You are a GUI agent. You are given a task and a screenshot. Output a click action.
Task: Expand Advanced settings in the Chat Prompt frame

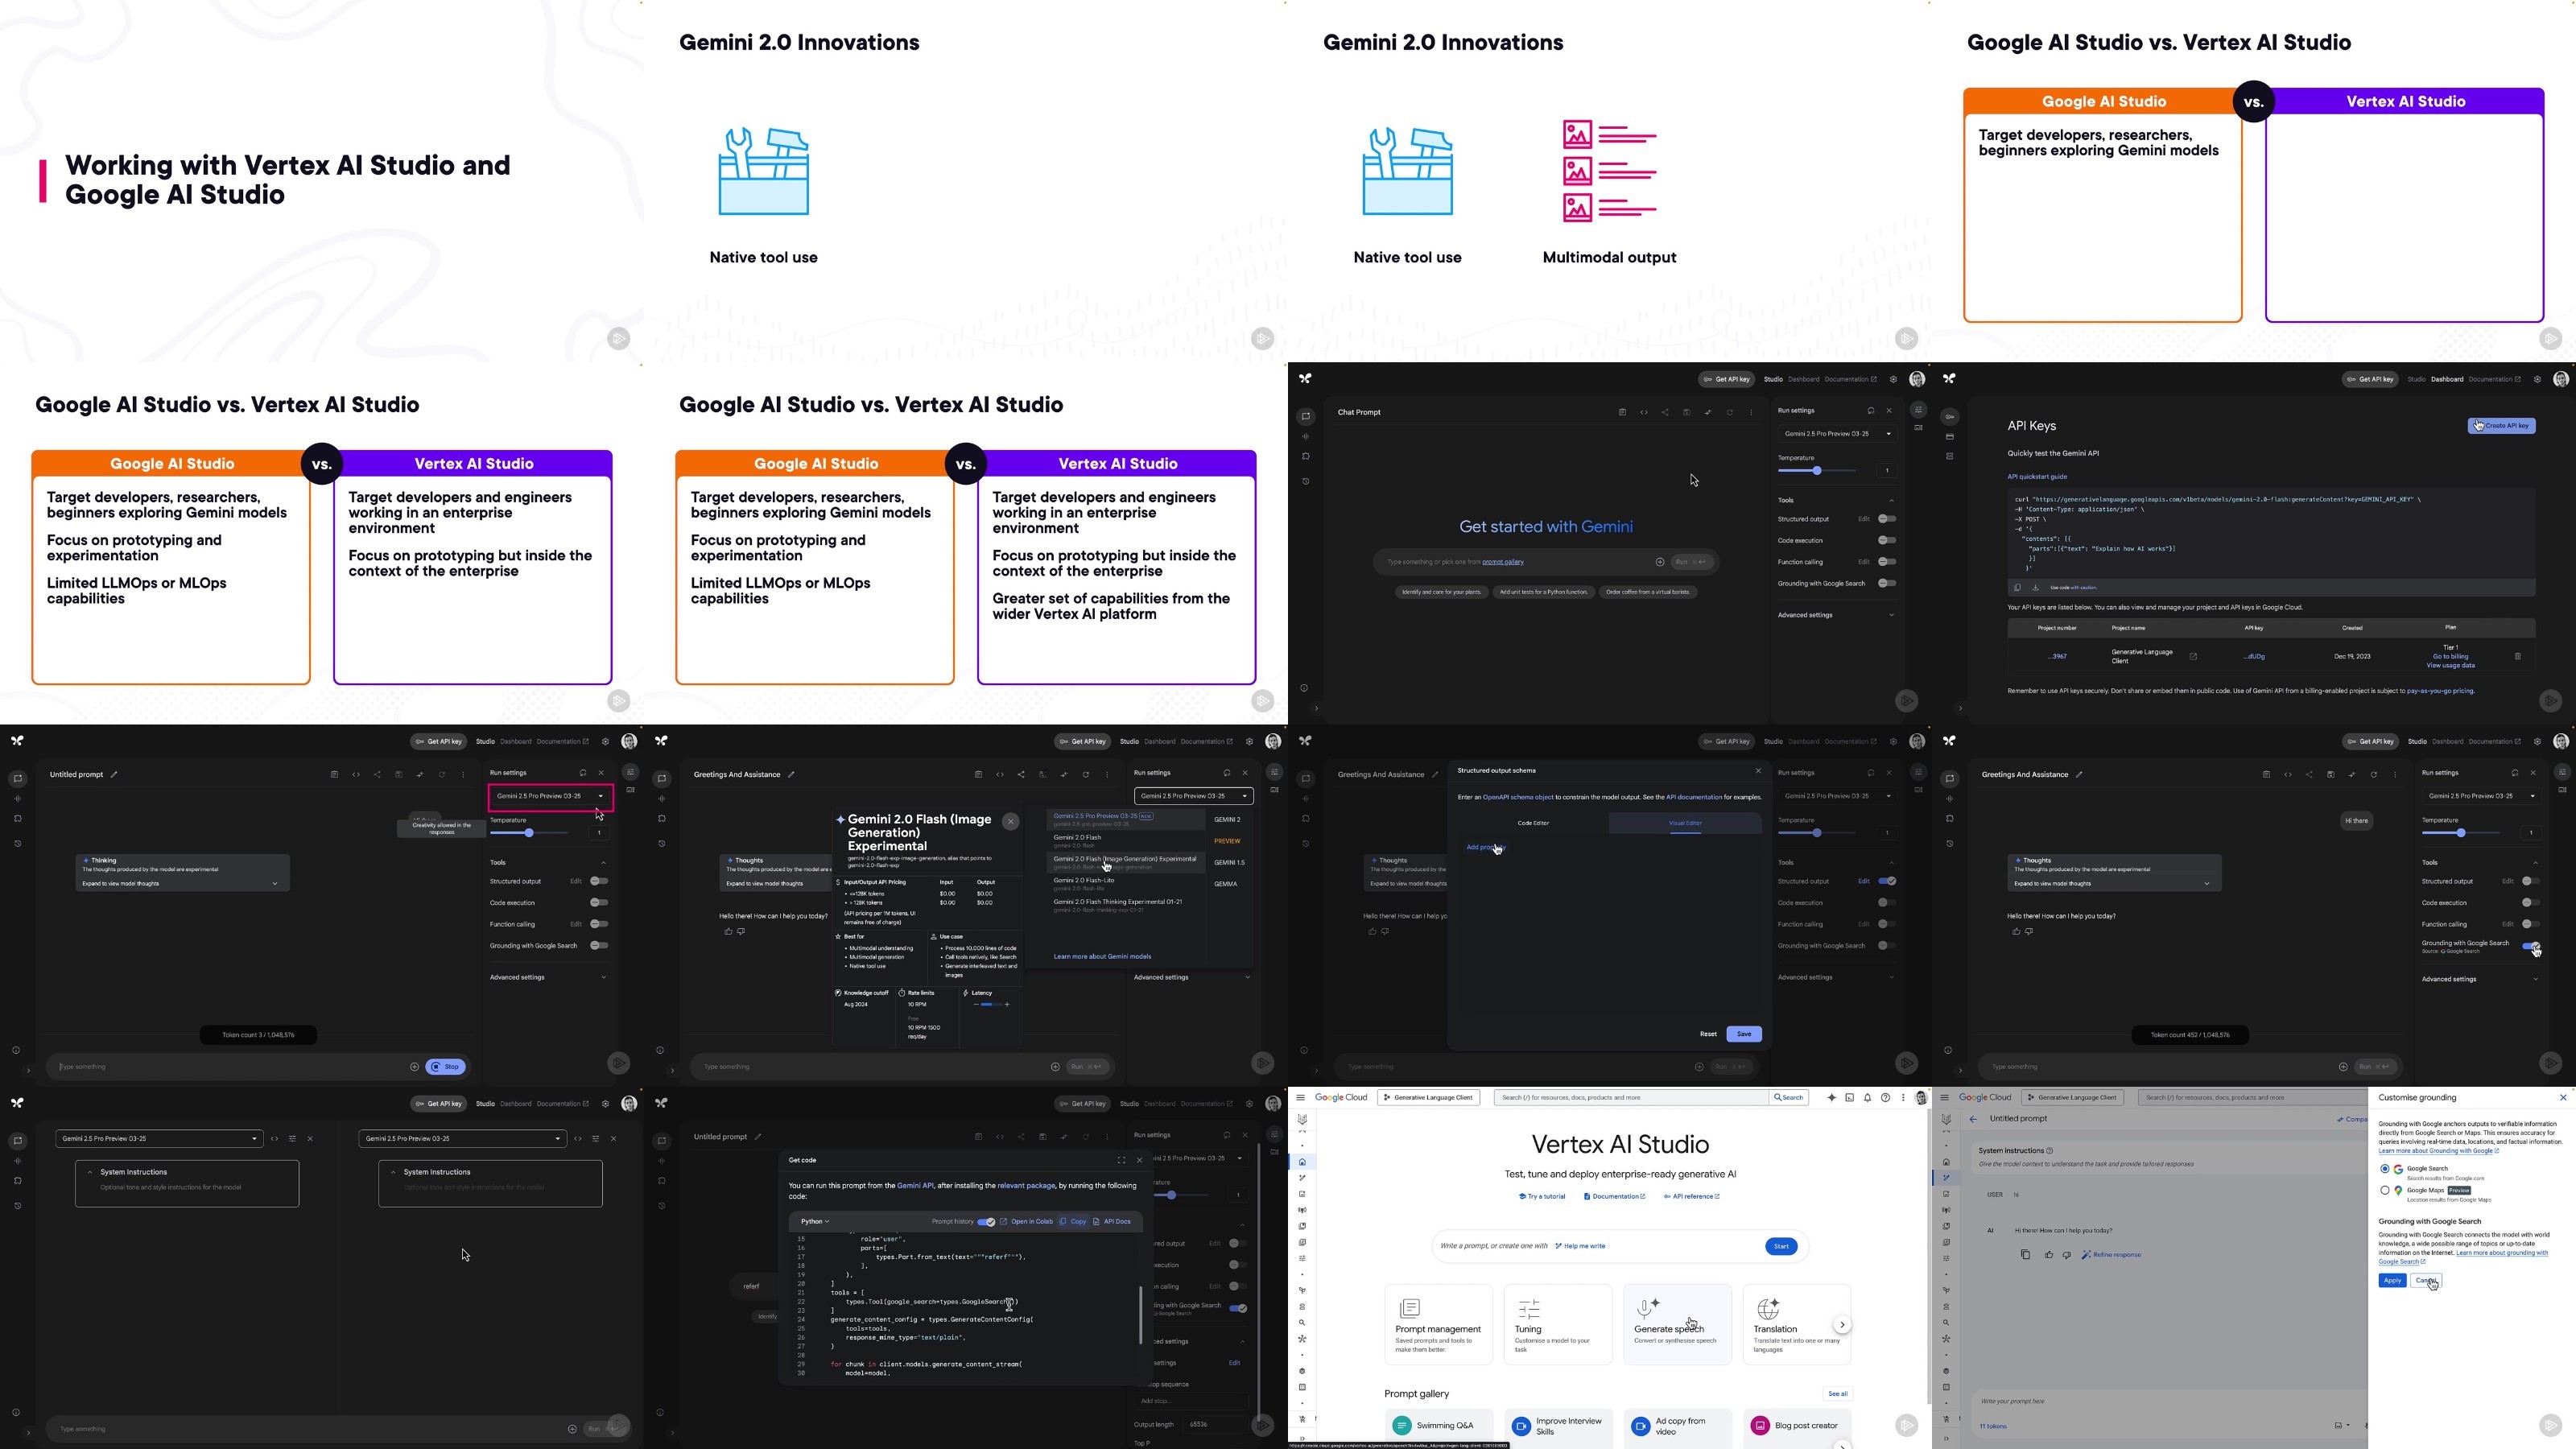click(x=1836, y=615)
